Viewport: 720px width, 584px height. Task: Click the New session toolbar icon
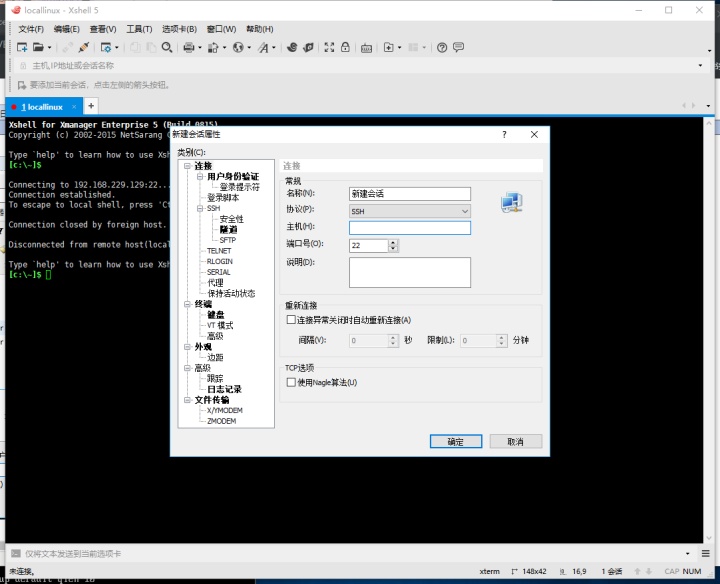point(22,47)
